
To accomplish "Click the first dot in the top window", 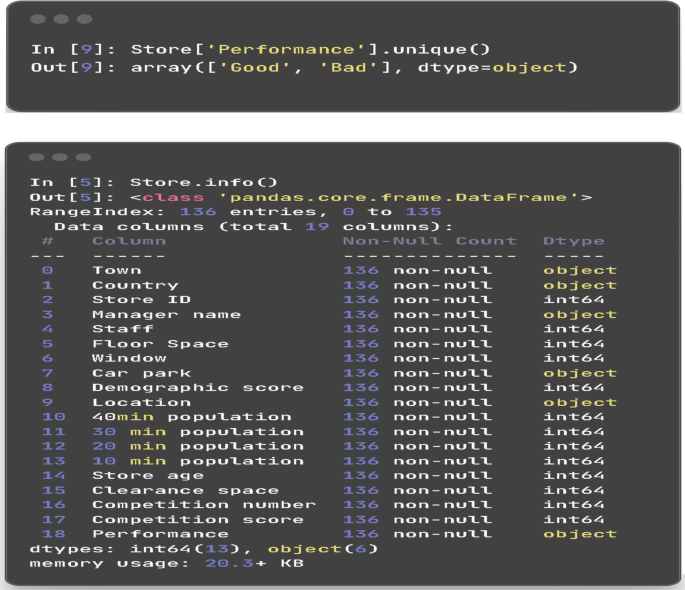I will 36,20.
